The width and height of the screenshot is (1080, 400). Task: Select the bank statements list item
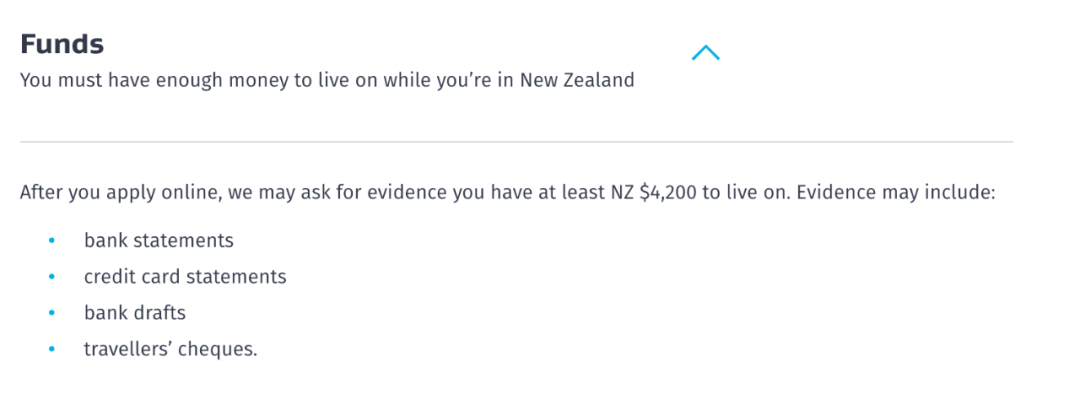tap(158, 240)
